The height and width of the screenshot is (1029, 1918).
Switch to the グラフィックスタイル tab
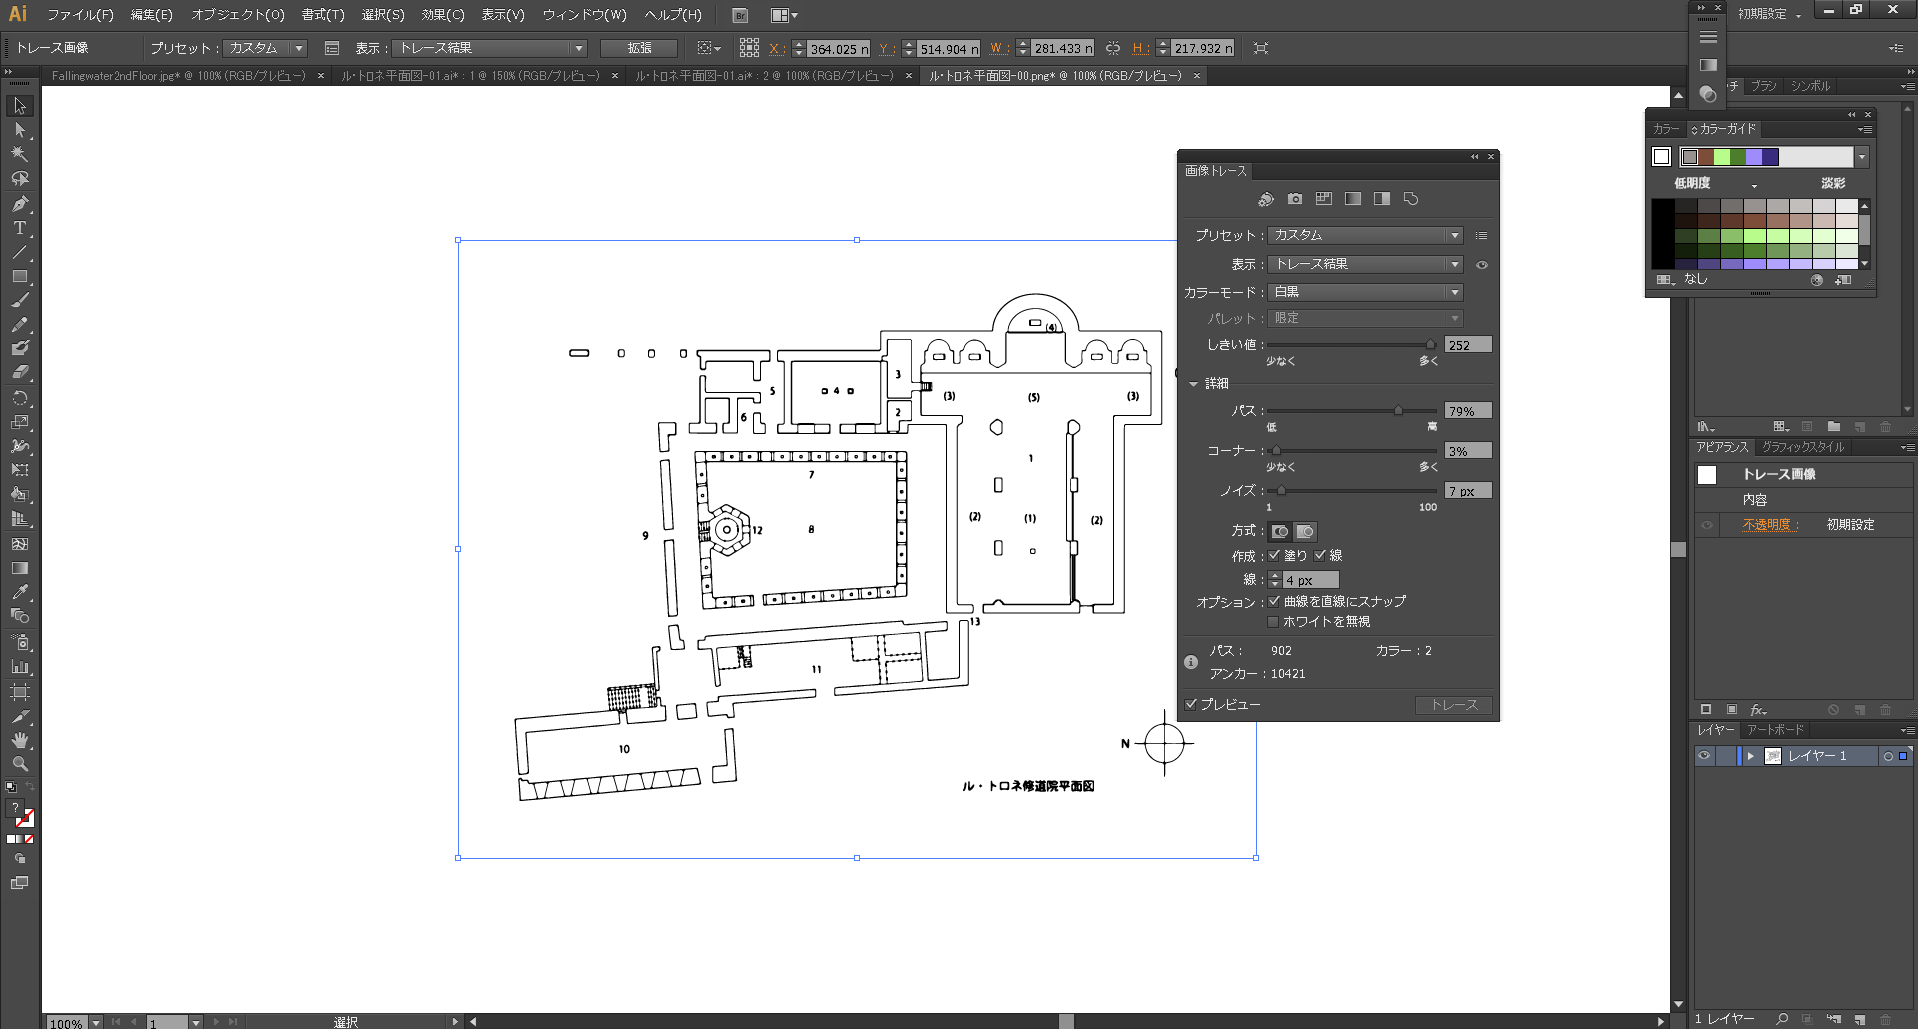click(1802, 447)
